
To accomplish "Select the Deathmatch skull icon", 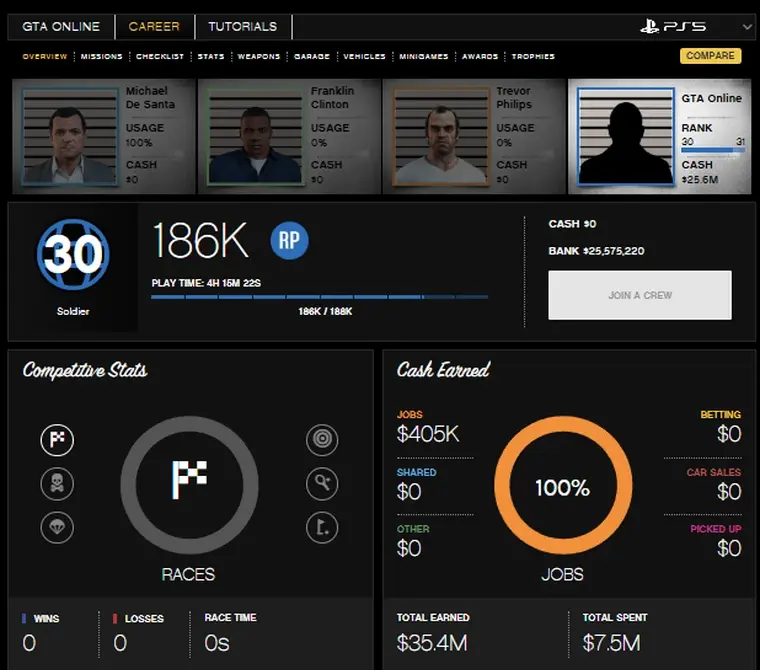I will [x=57, y=484].
